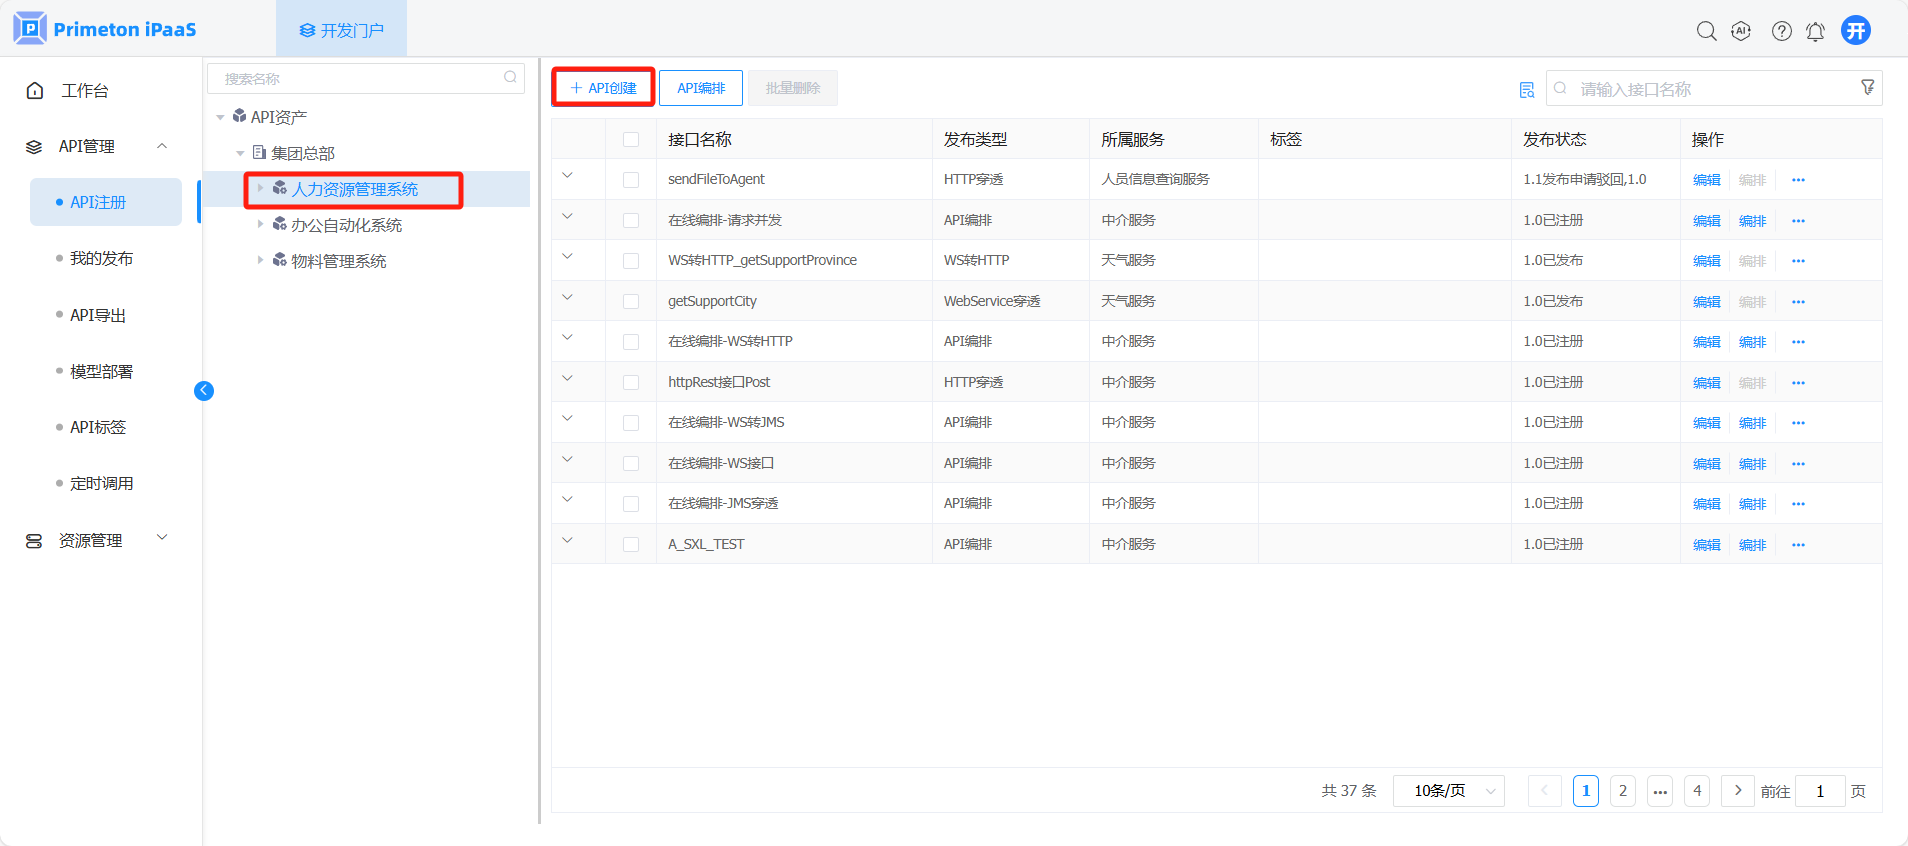Open more actions for sendFileToAgent row
Image resolution: width=1908 pixels, height=846 pixels.
(1798, 180)
